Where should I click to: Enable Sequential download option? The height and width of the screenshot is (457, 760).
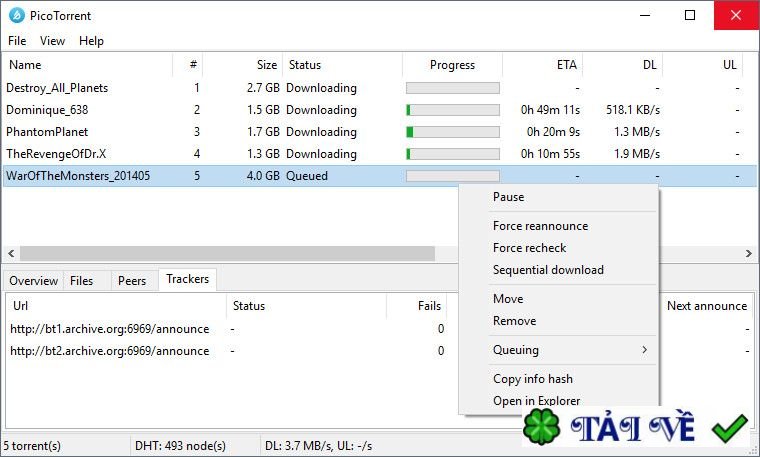[x=548, y=270]
